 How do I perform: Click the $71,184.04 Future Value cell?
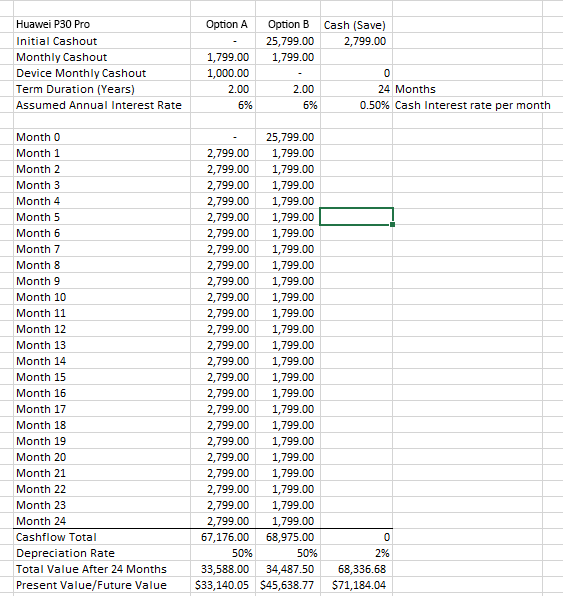click(x=356, y=585)
